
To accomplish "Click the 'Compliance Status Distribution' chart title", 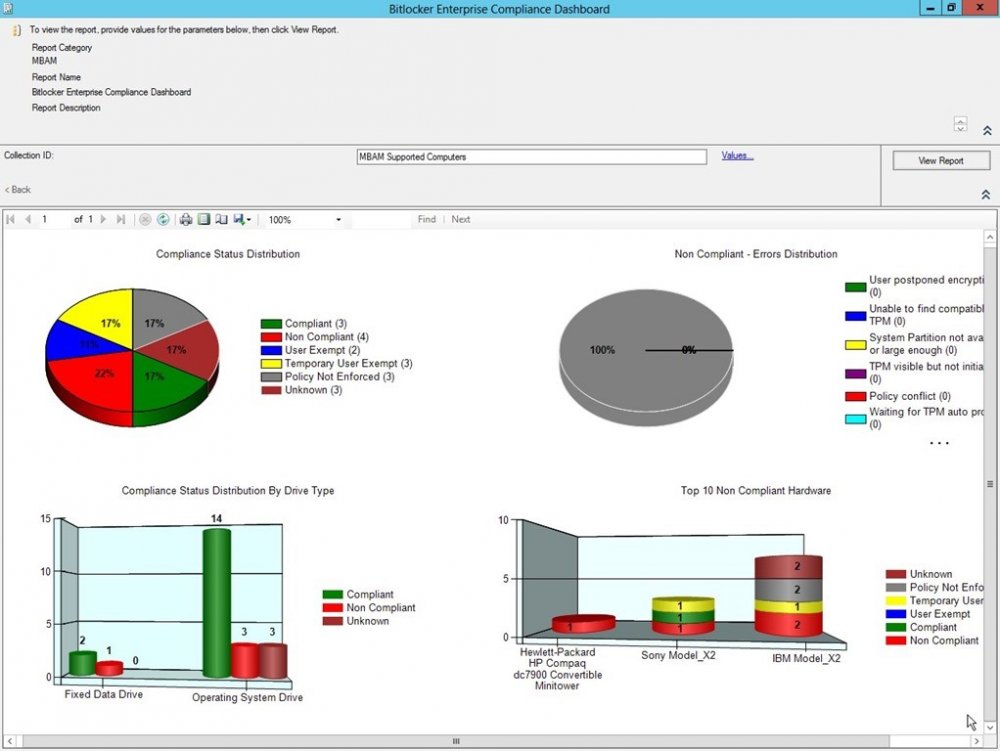I will [228, 254].
